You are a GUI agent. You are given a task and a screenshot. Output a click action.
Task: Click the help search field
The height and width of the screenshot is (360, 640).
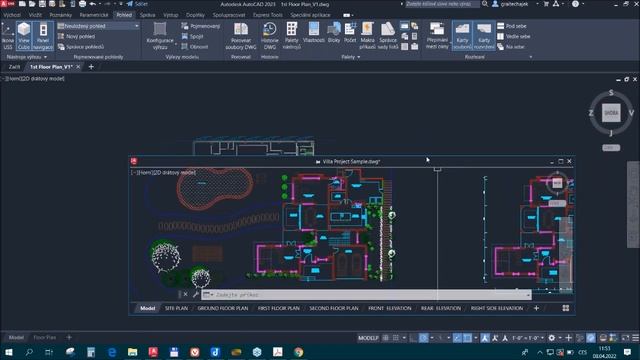coord(442,4)
